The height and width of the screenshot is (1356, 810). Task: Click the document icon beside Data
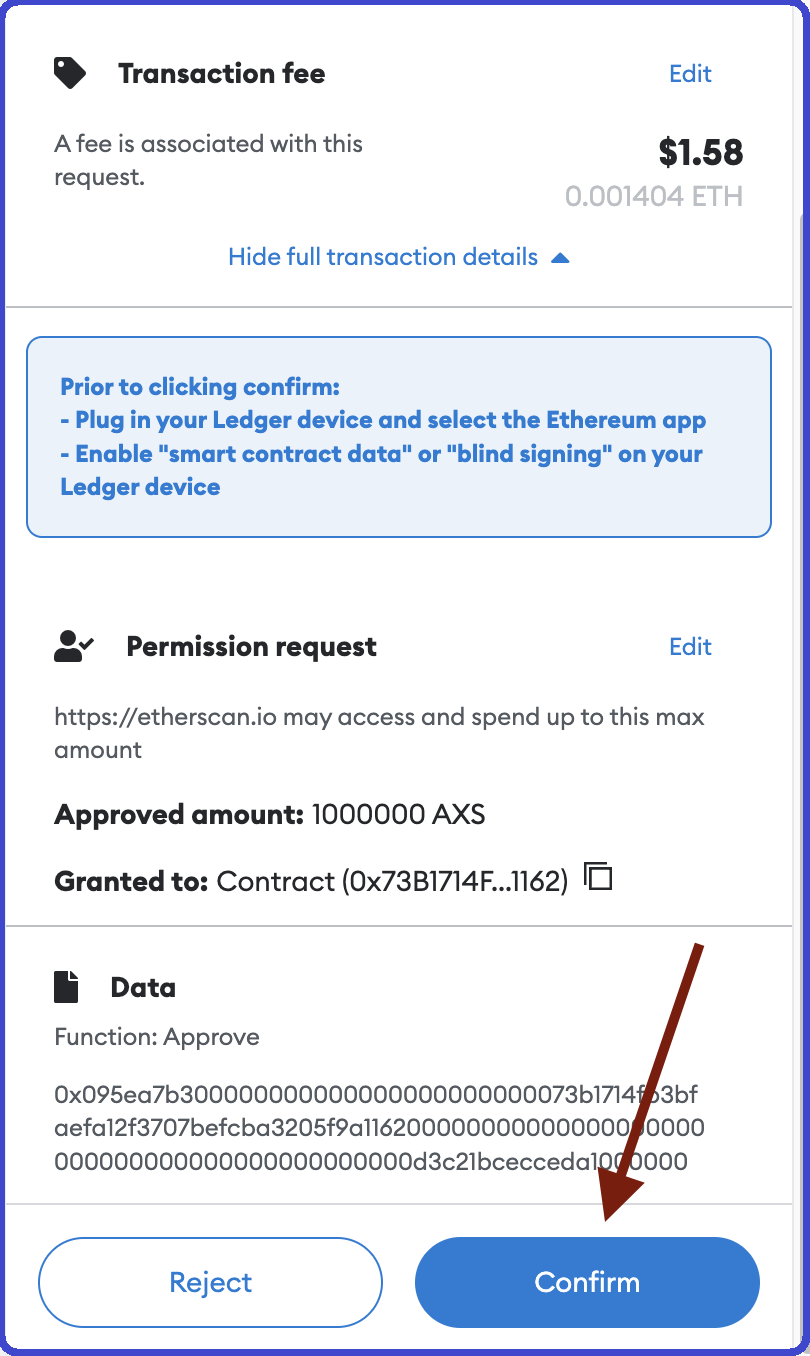coord(66,987)
